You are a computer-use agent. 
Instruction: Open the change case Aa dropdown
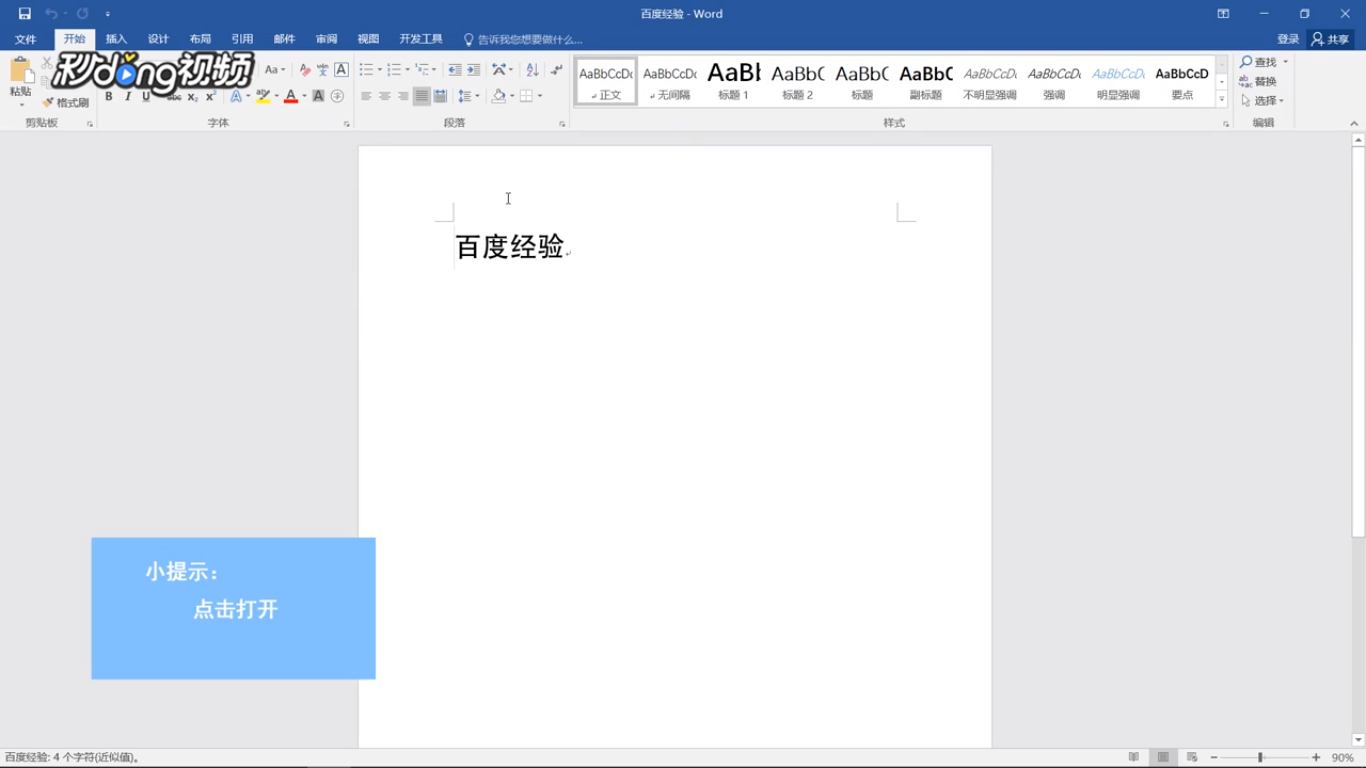click(275, 70)
